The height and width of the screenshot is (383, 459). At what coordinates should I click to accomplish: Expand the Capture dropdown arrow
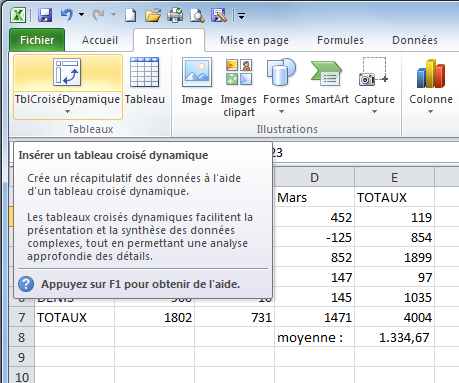point(374,111)
